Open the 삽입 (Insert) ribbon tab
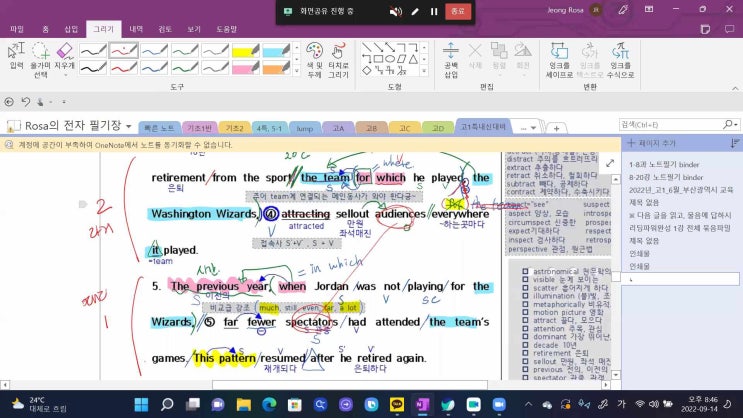The width and height of the screenshot is (743, 418). (70, 29)
